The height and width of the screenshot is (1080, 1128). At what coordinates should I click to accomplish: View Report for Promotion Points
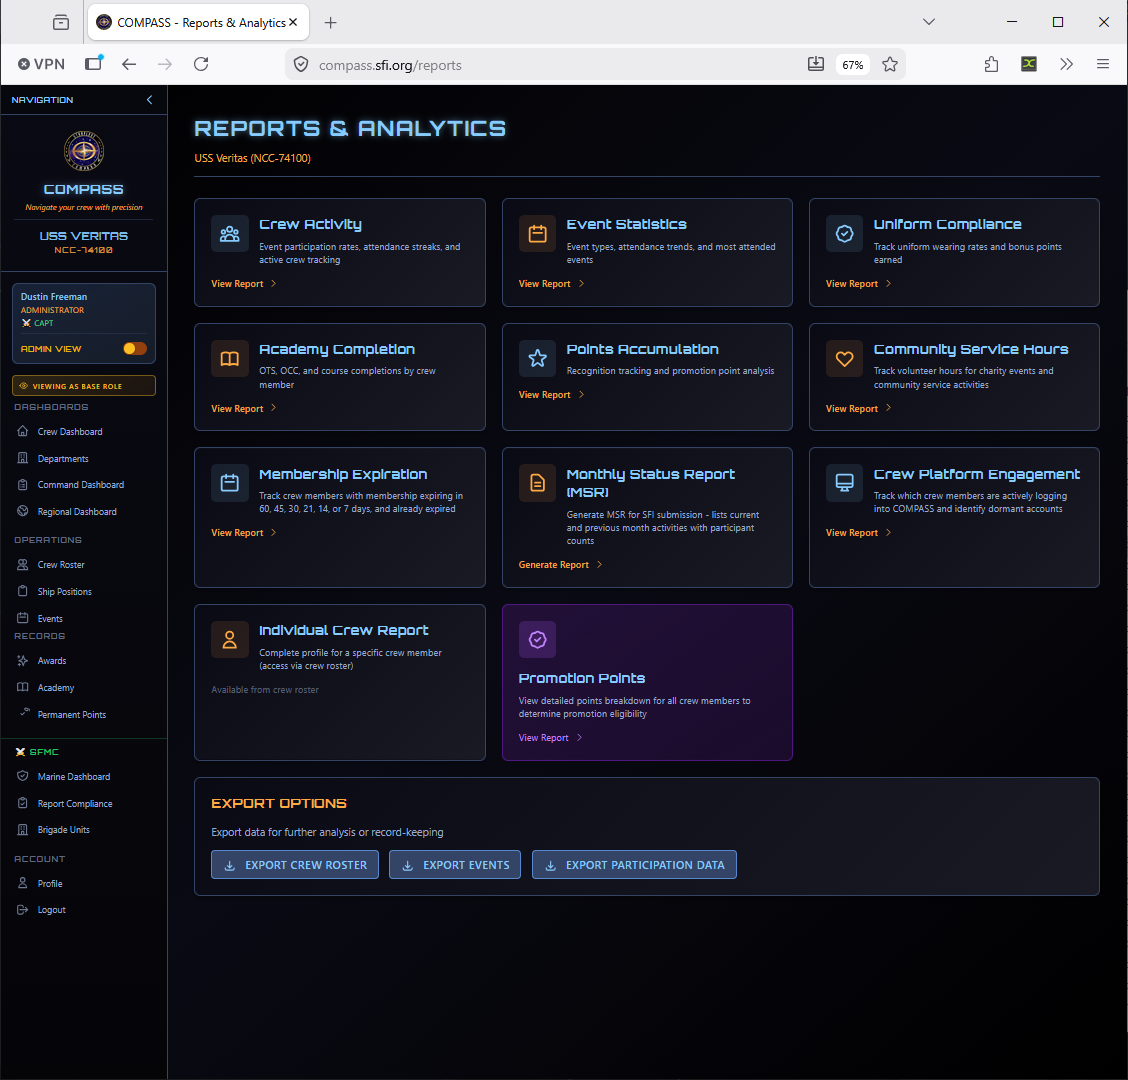pyautogui.click(x=550, y=738)
